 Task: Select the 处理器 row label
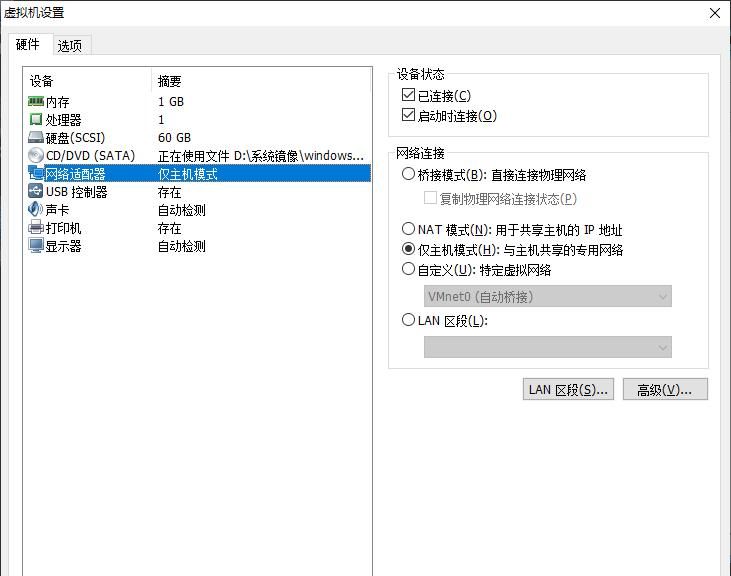click(x=63, y=120)
